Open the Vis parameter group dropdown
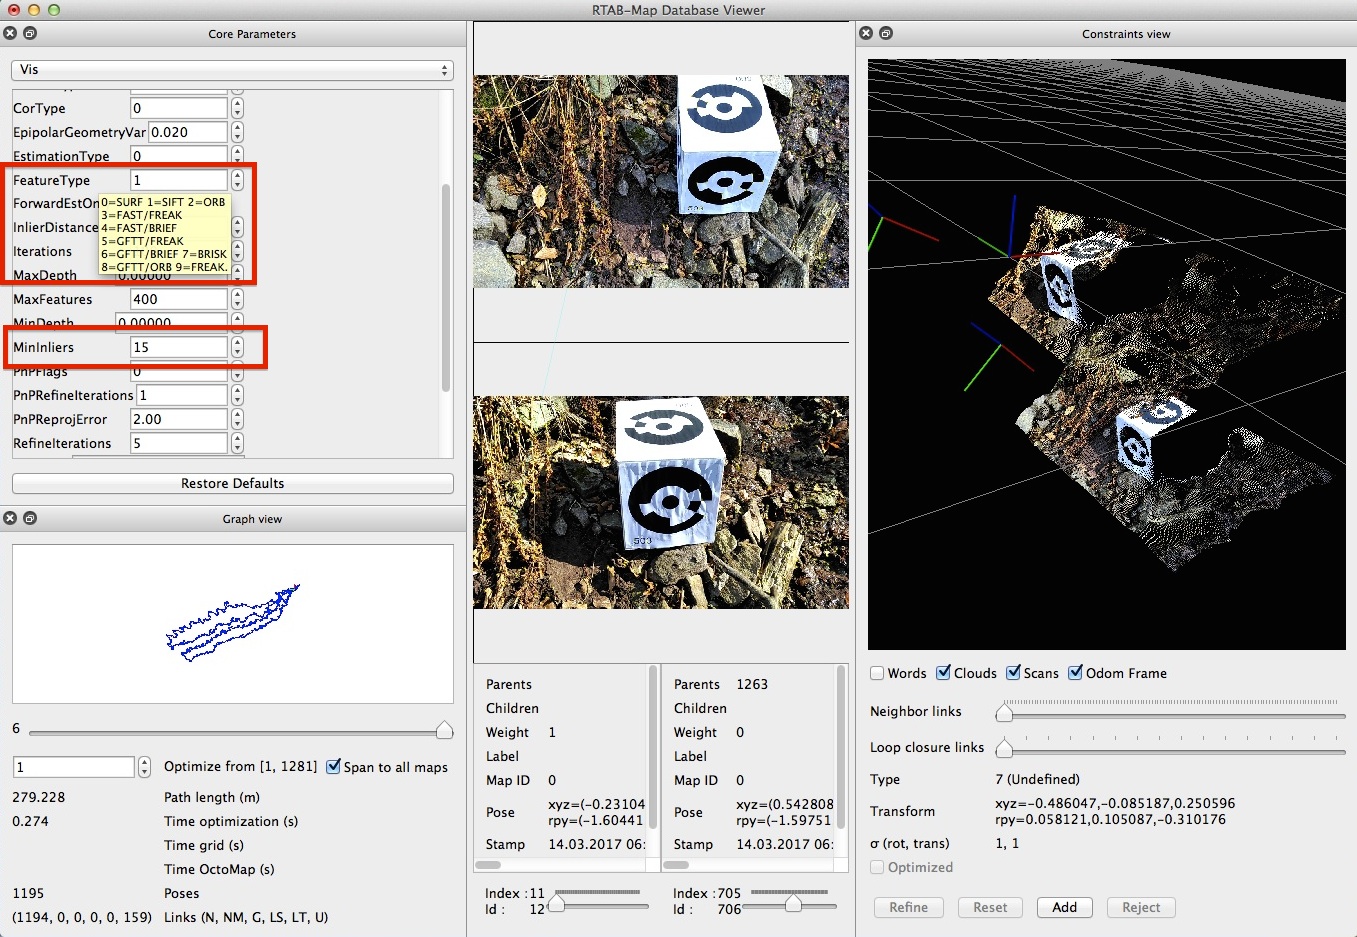The height and width of the screenshot is (937, 1357). coord(232,70)
